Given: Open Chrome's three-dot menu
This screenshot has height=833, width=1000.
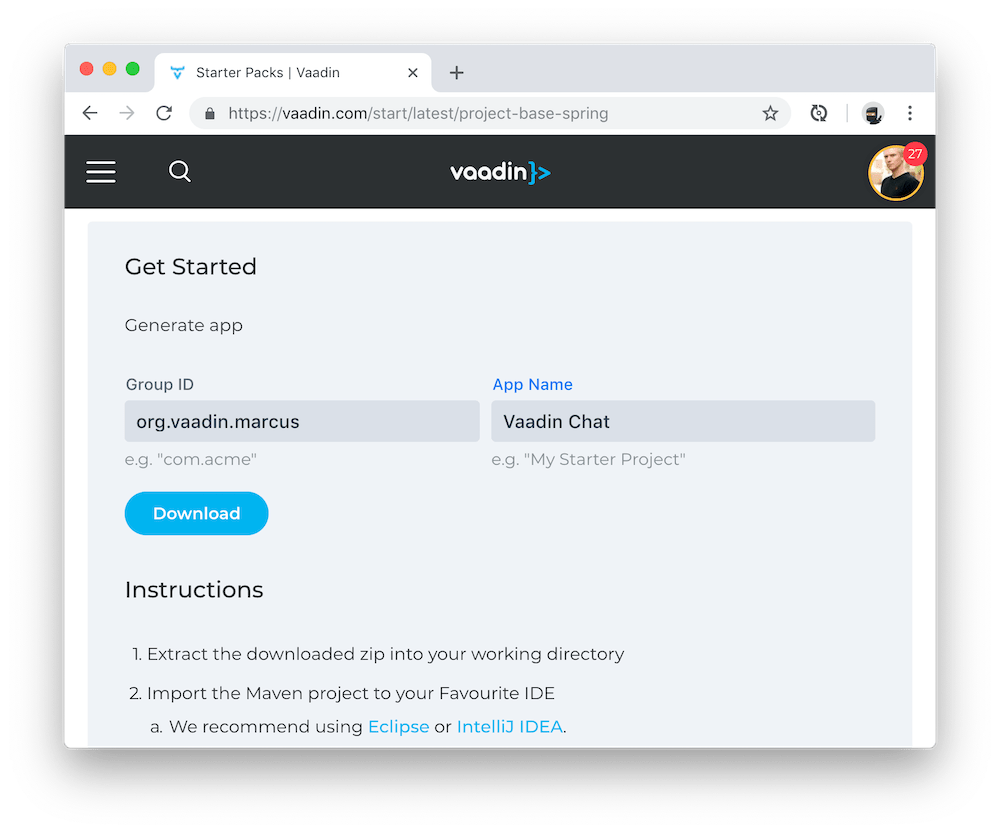Looking at the screenshot, I should (x=910, y=113).
